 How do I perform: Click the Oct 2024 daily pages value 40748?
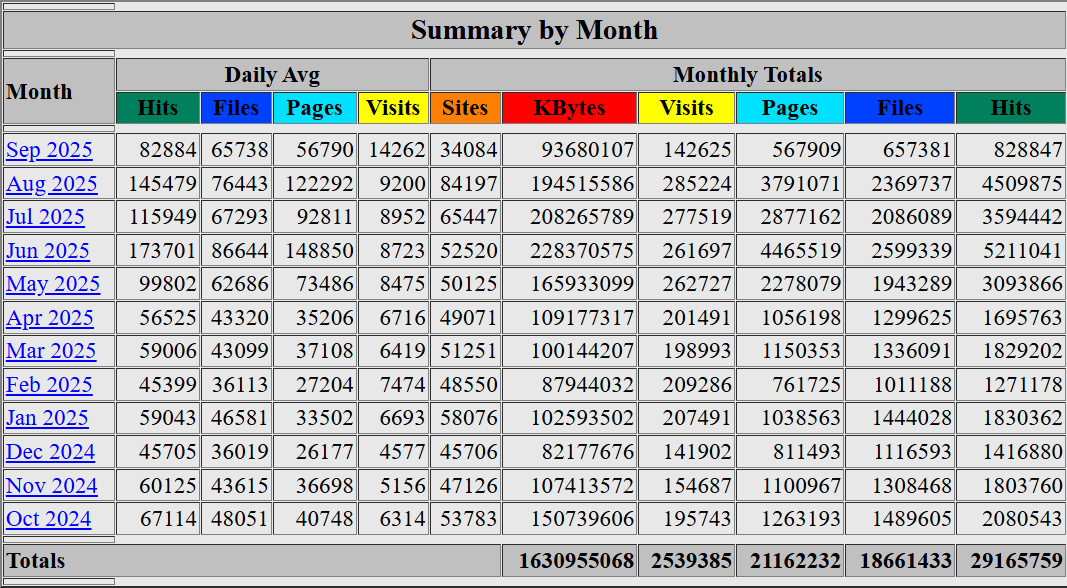pyautogui.click(x=325, y=519)
